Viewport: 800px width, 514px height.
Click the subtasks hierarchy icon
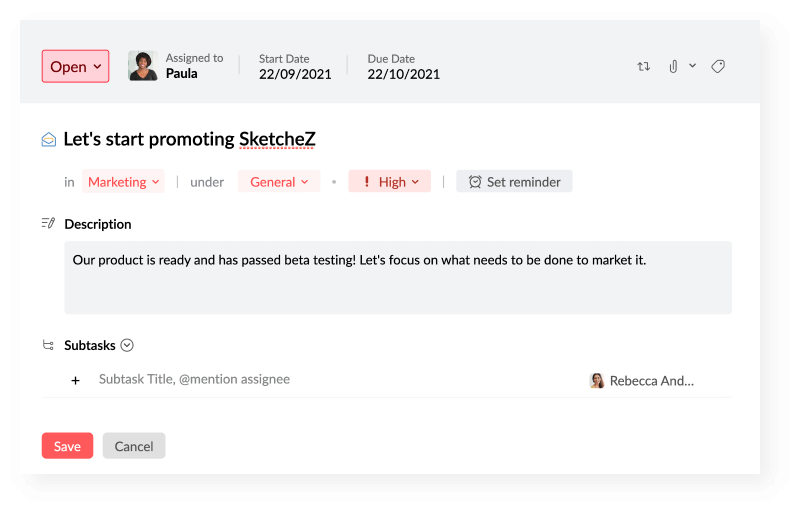point(48,346)
